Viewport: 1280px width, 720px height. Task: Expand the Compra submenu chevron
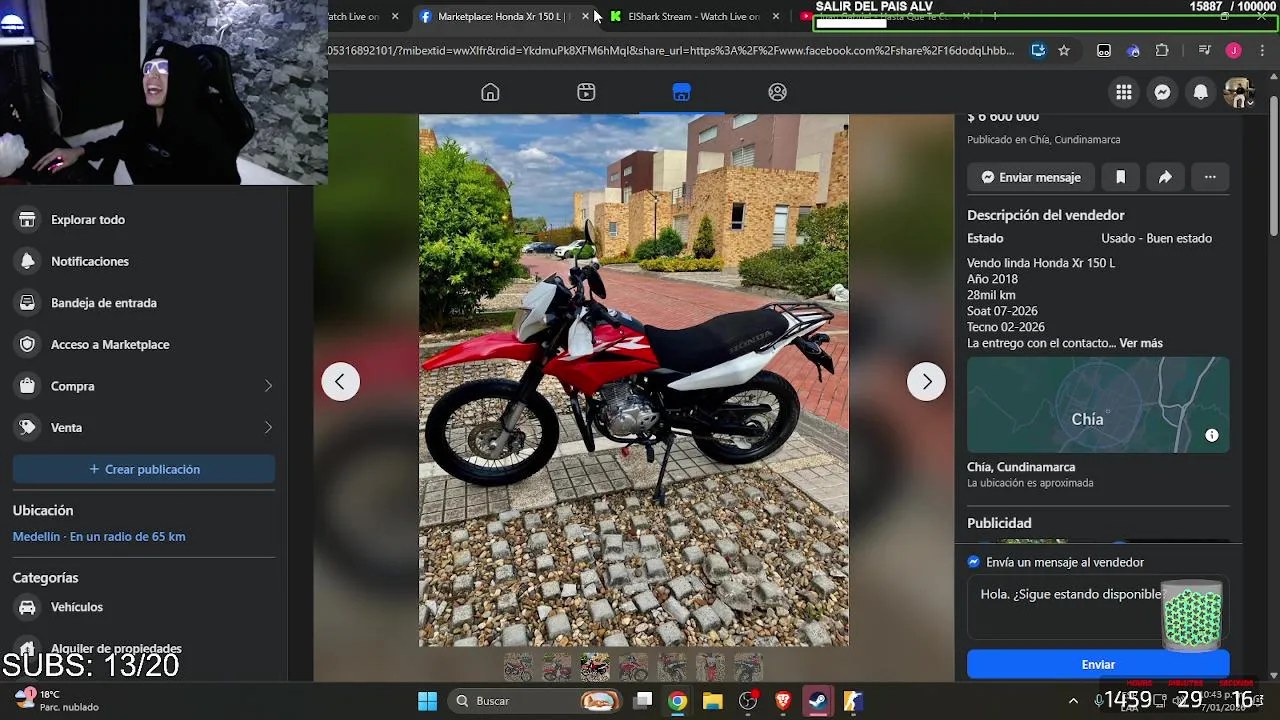coord(268,386)
